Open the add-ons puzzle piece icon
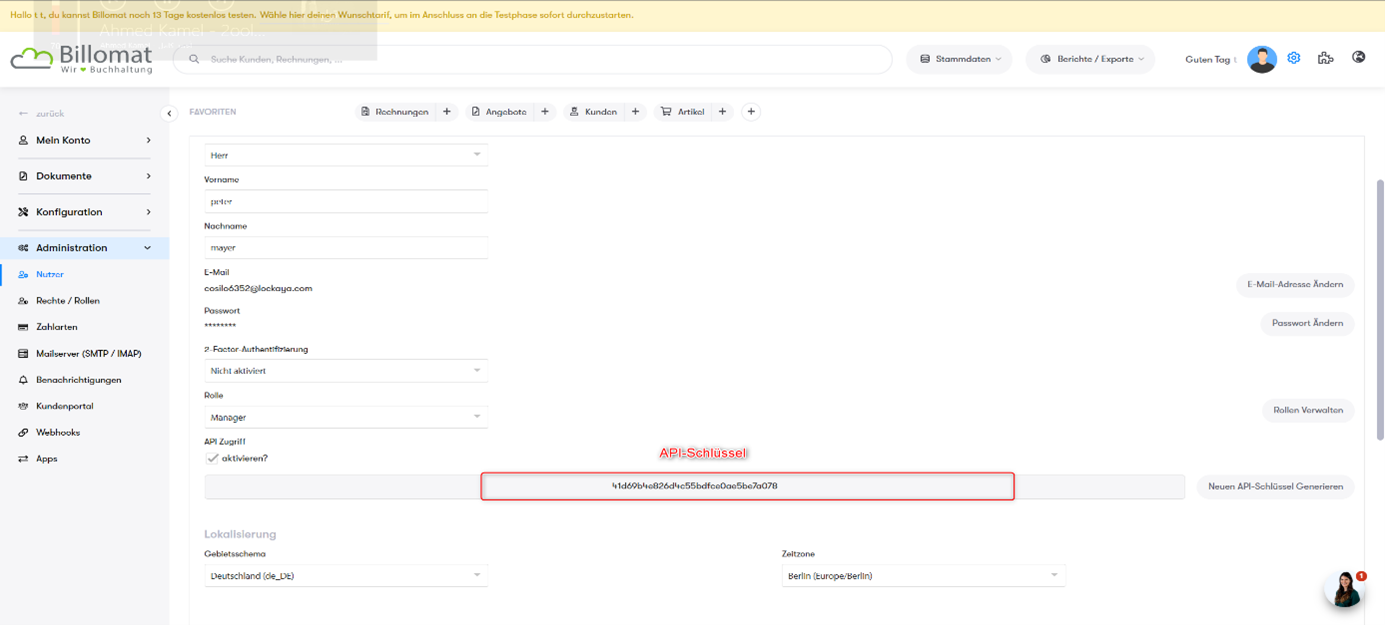 1325,58
